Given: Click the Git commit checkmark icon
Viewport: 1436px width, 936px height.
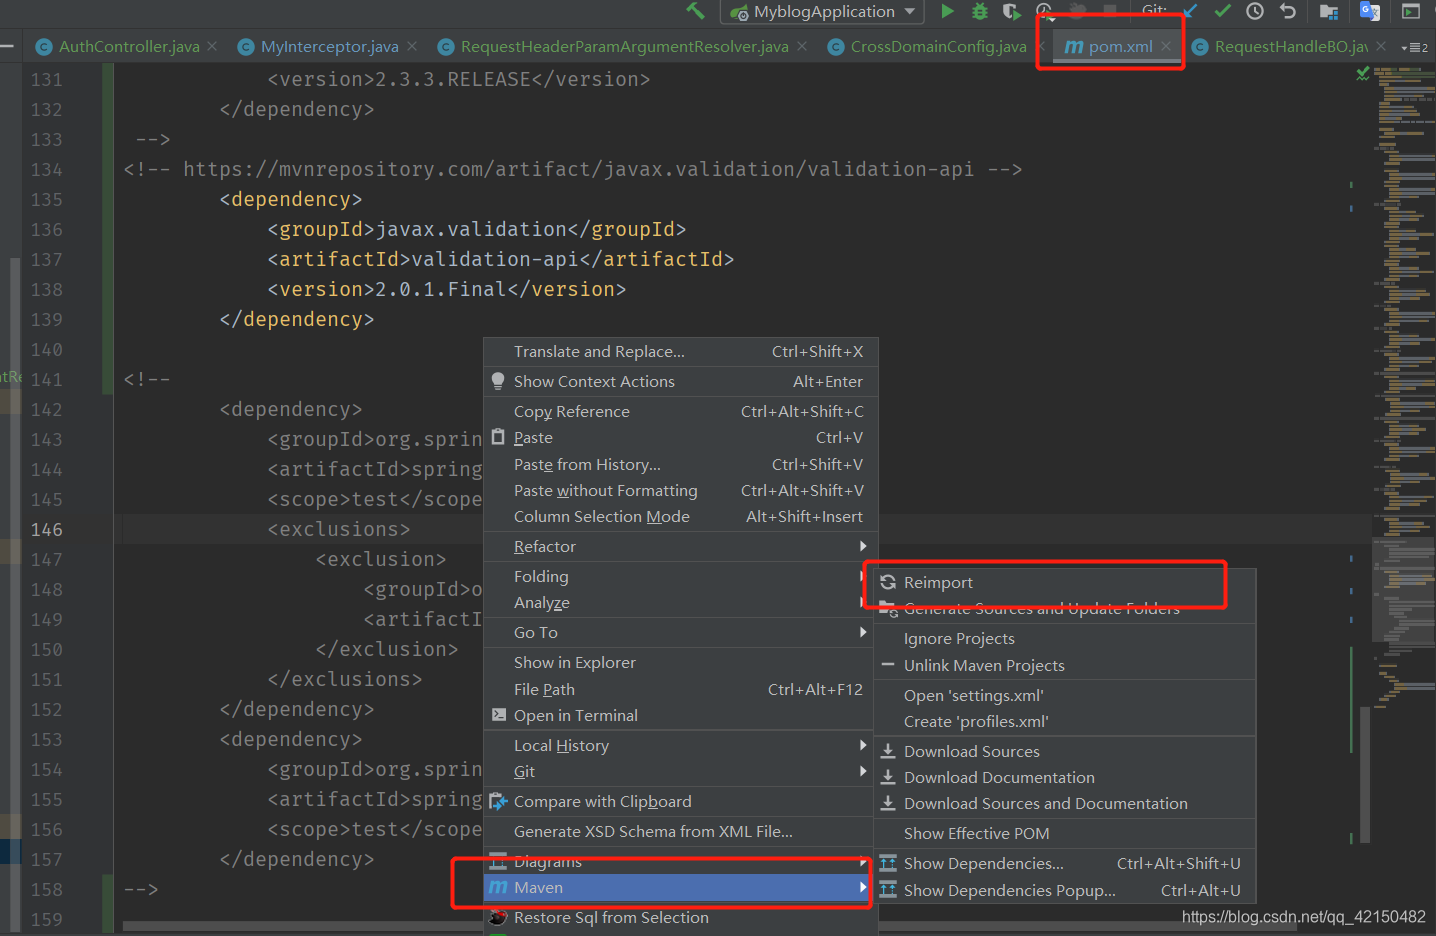Looking at the screenshot, I should point(1222,11).
